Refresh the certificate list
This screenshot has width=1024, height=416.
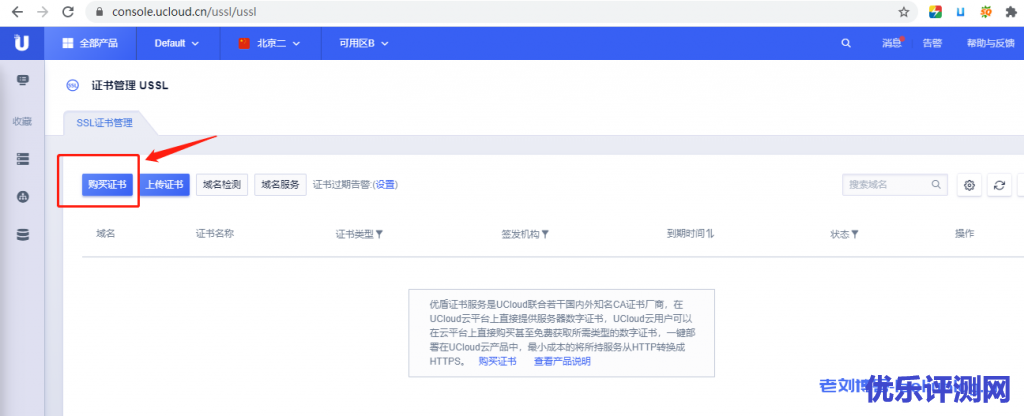(x=998, y=185)
